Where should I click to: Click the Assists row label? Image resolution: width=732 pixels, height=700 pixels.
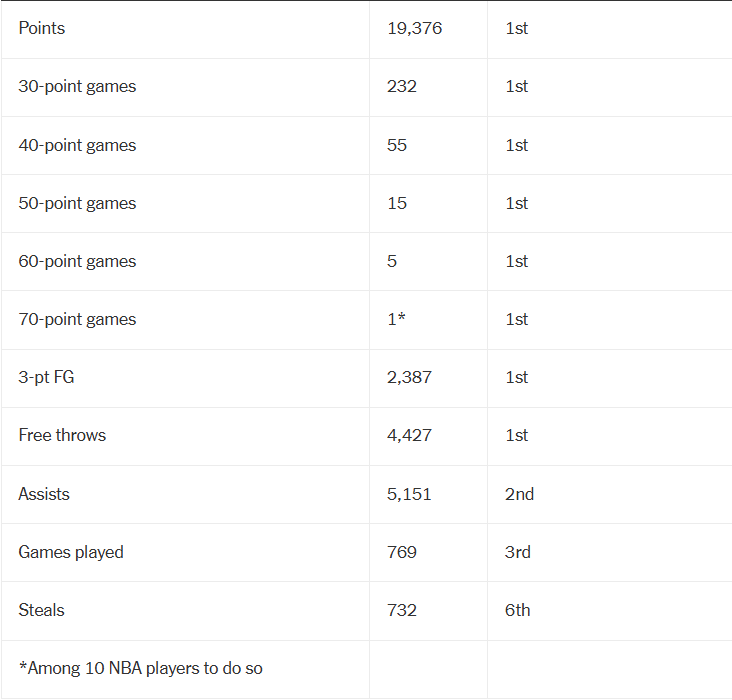(x=44, y=494)
